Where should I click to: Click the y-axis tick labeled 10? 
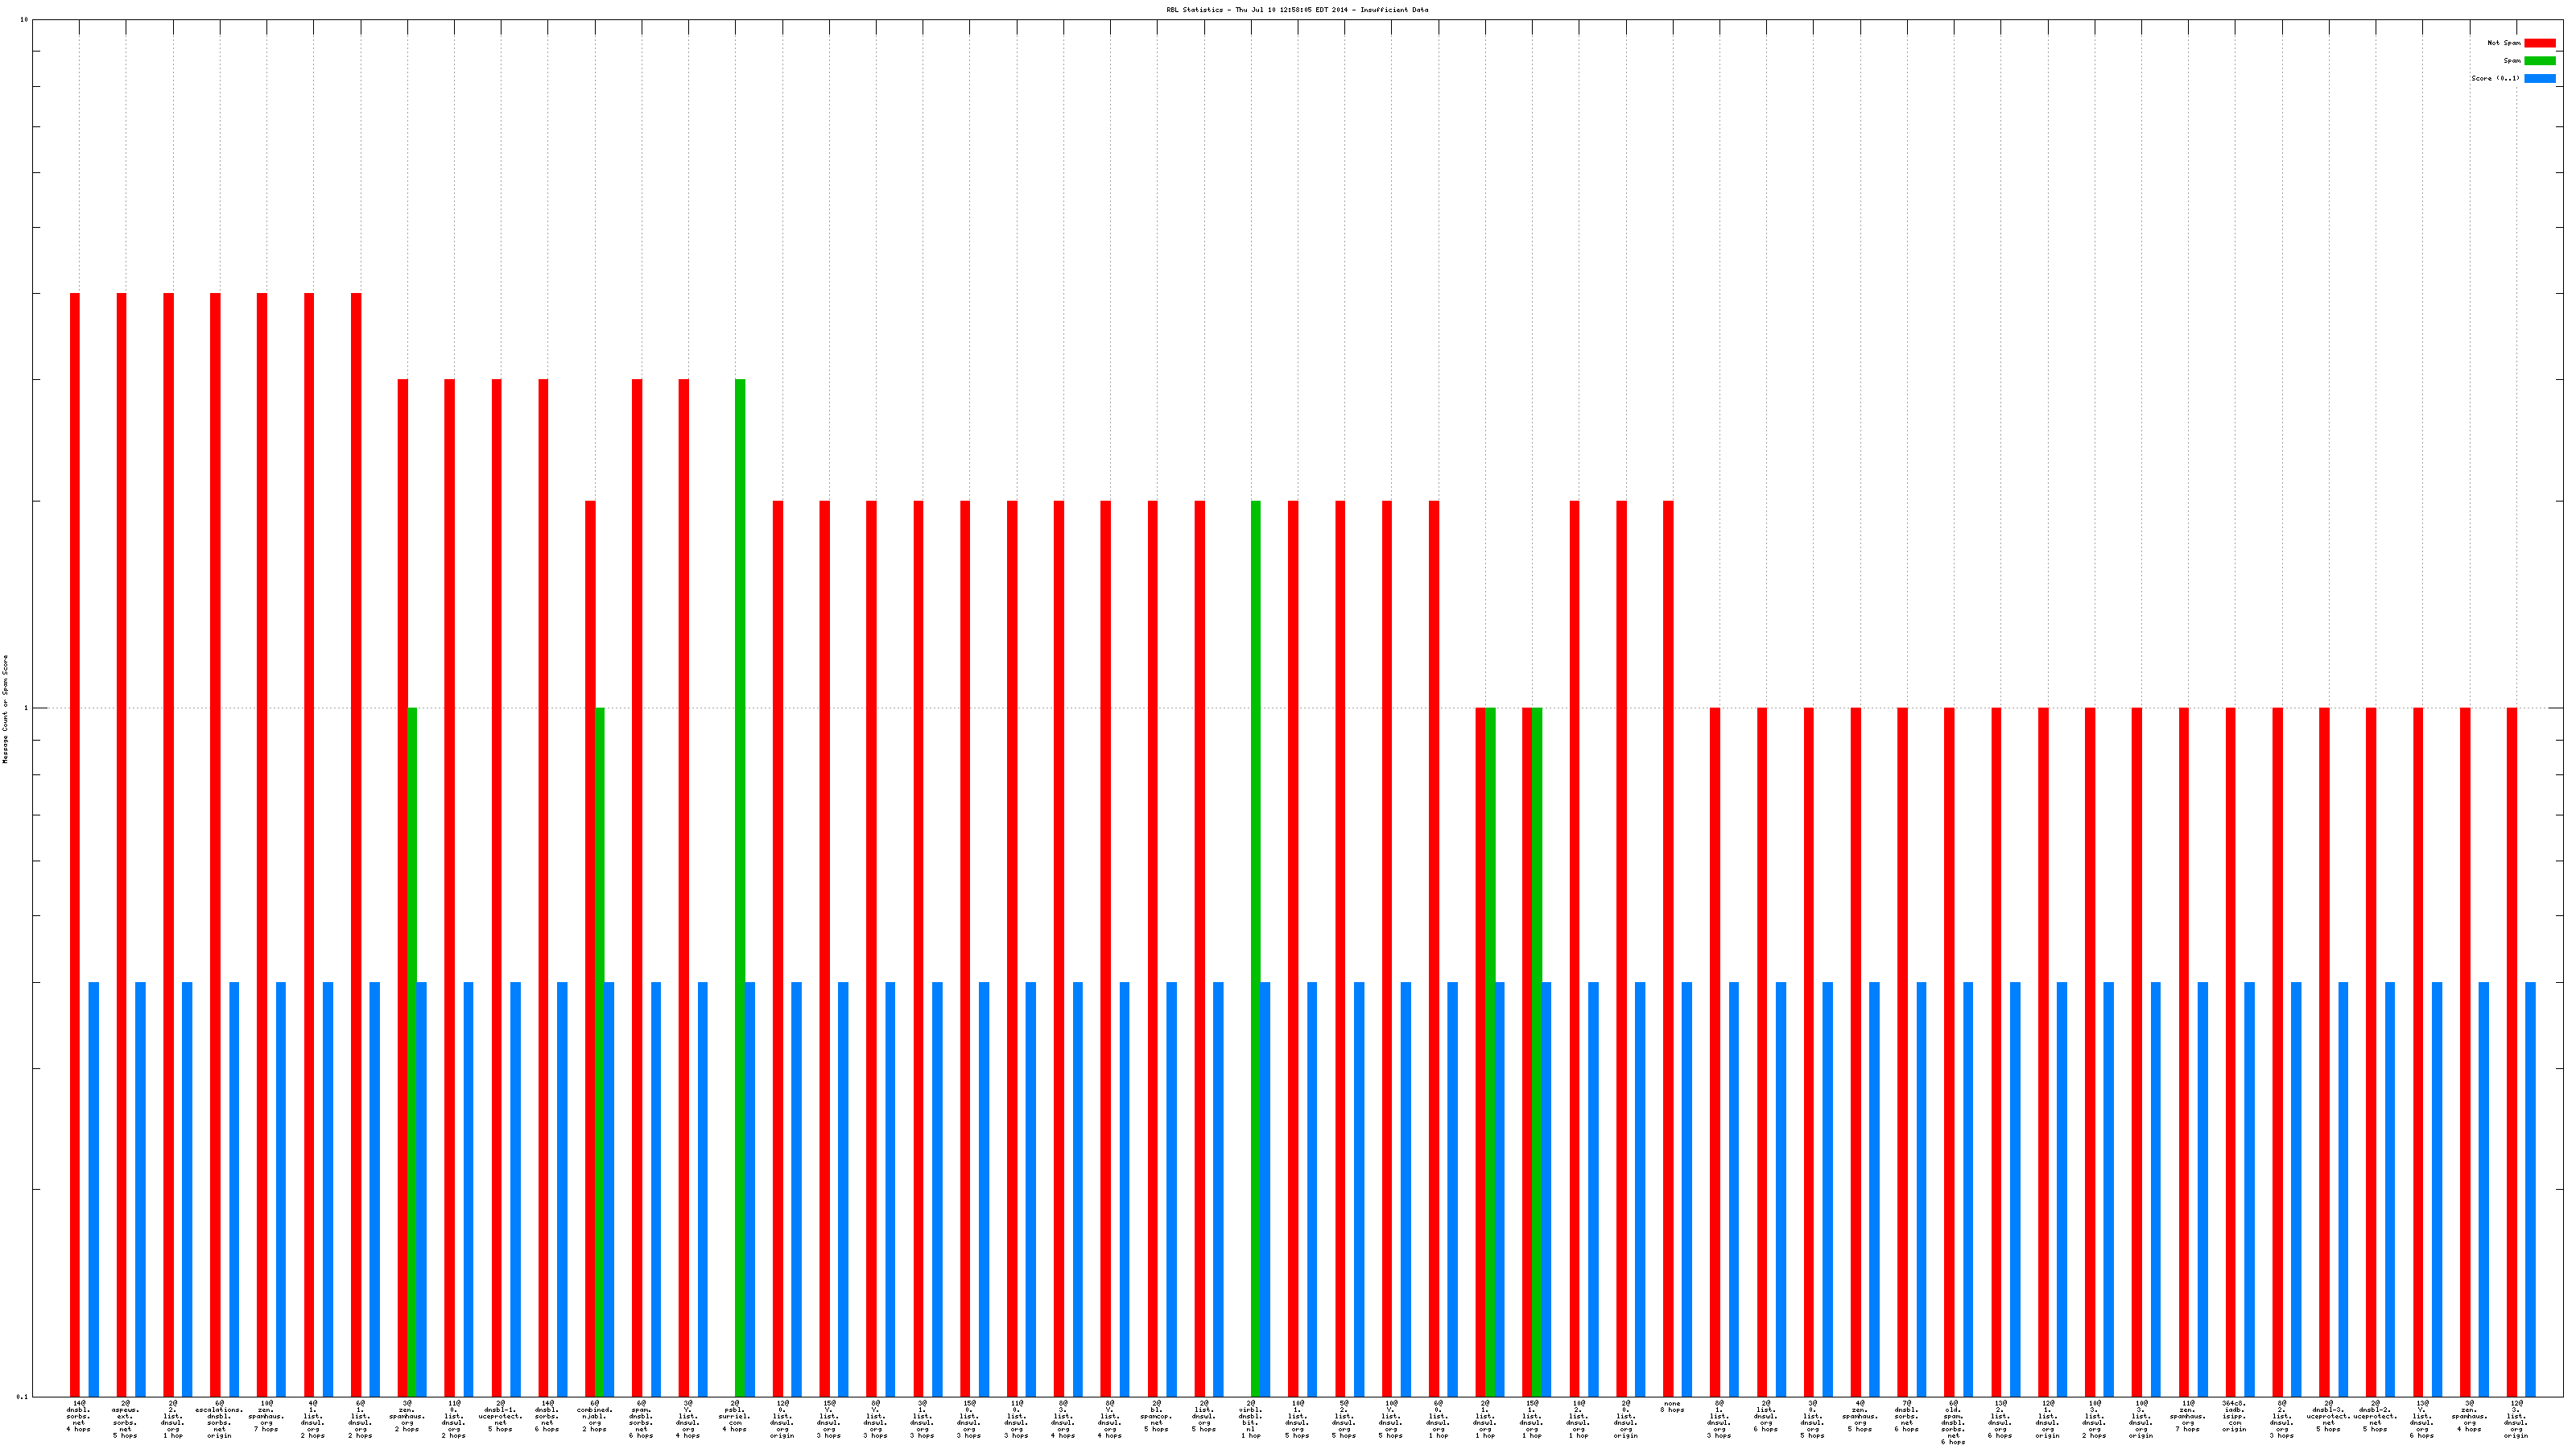coord(24,20)
